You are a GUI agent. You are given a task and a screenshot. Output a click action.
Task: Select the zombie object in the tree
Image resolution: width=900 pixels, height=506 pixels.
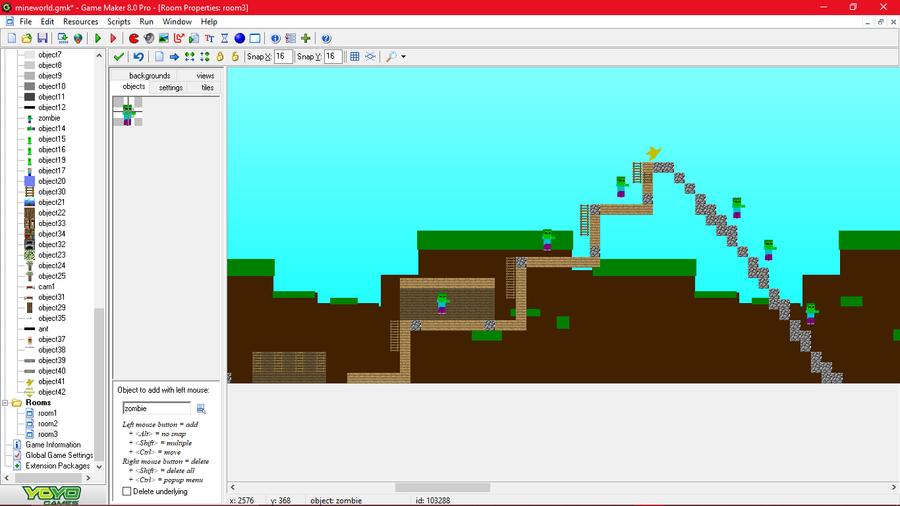[49, 118]
